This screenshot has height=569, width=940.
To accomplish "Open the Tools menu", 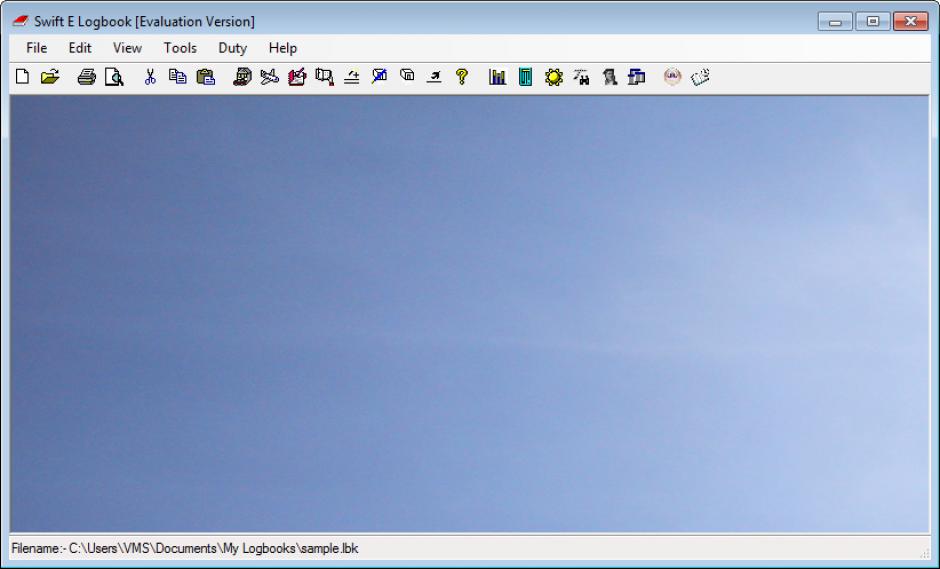I will click(x=180, y=48).
